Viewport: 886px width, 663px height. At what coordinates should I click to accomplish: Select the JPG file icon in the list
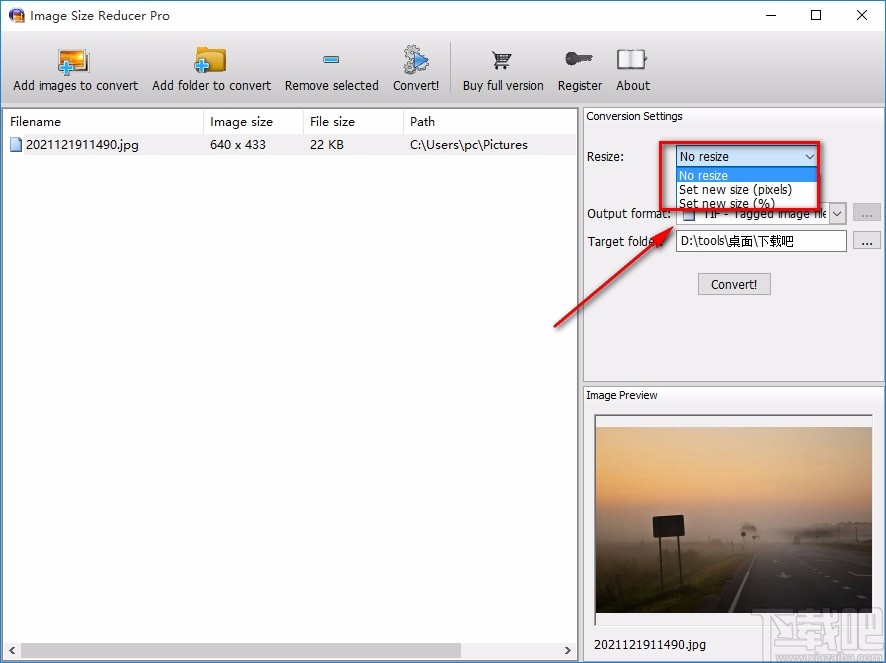(x=16, y=145)
